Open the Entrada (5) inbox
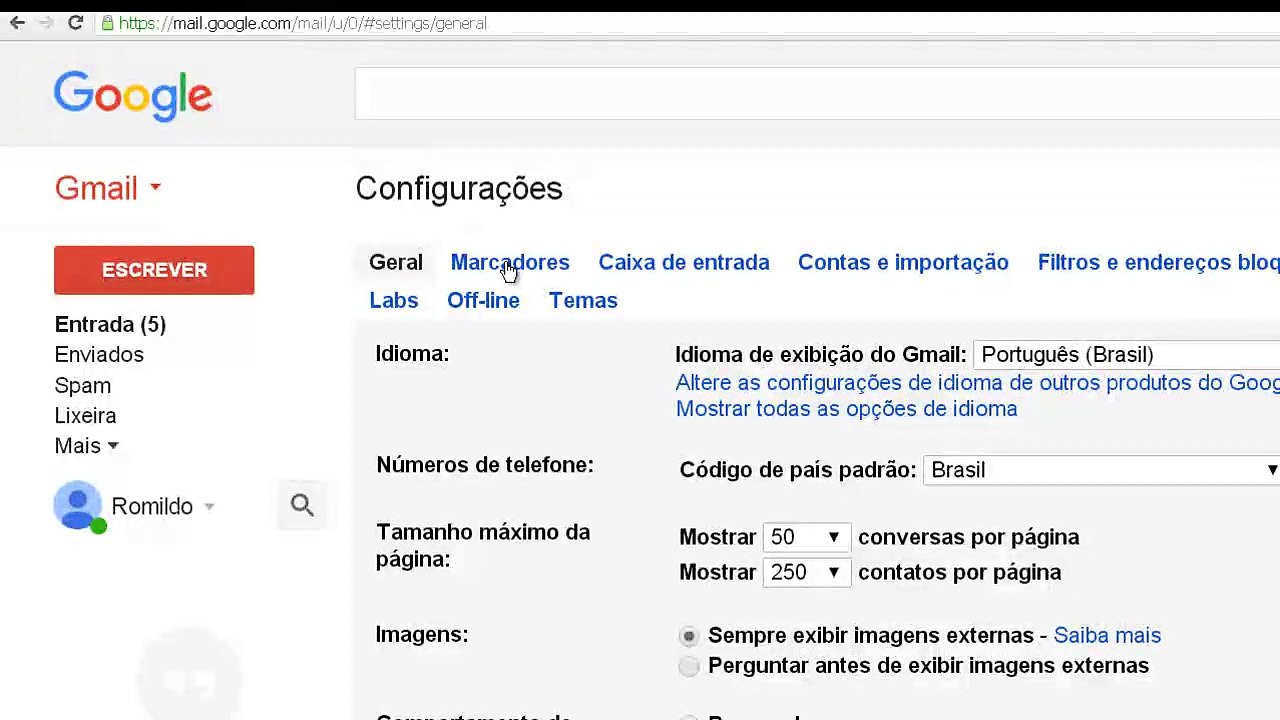This screenshot has height=720, width=1280. tap(110, 324)
